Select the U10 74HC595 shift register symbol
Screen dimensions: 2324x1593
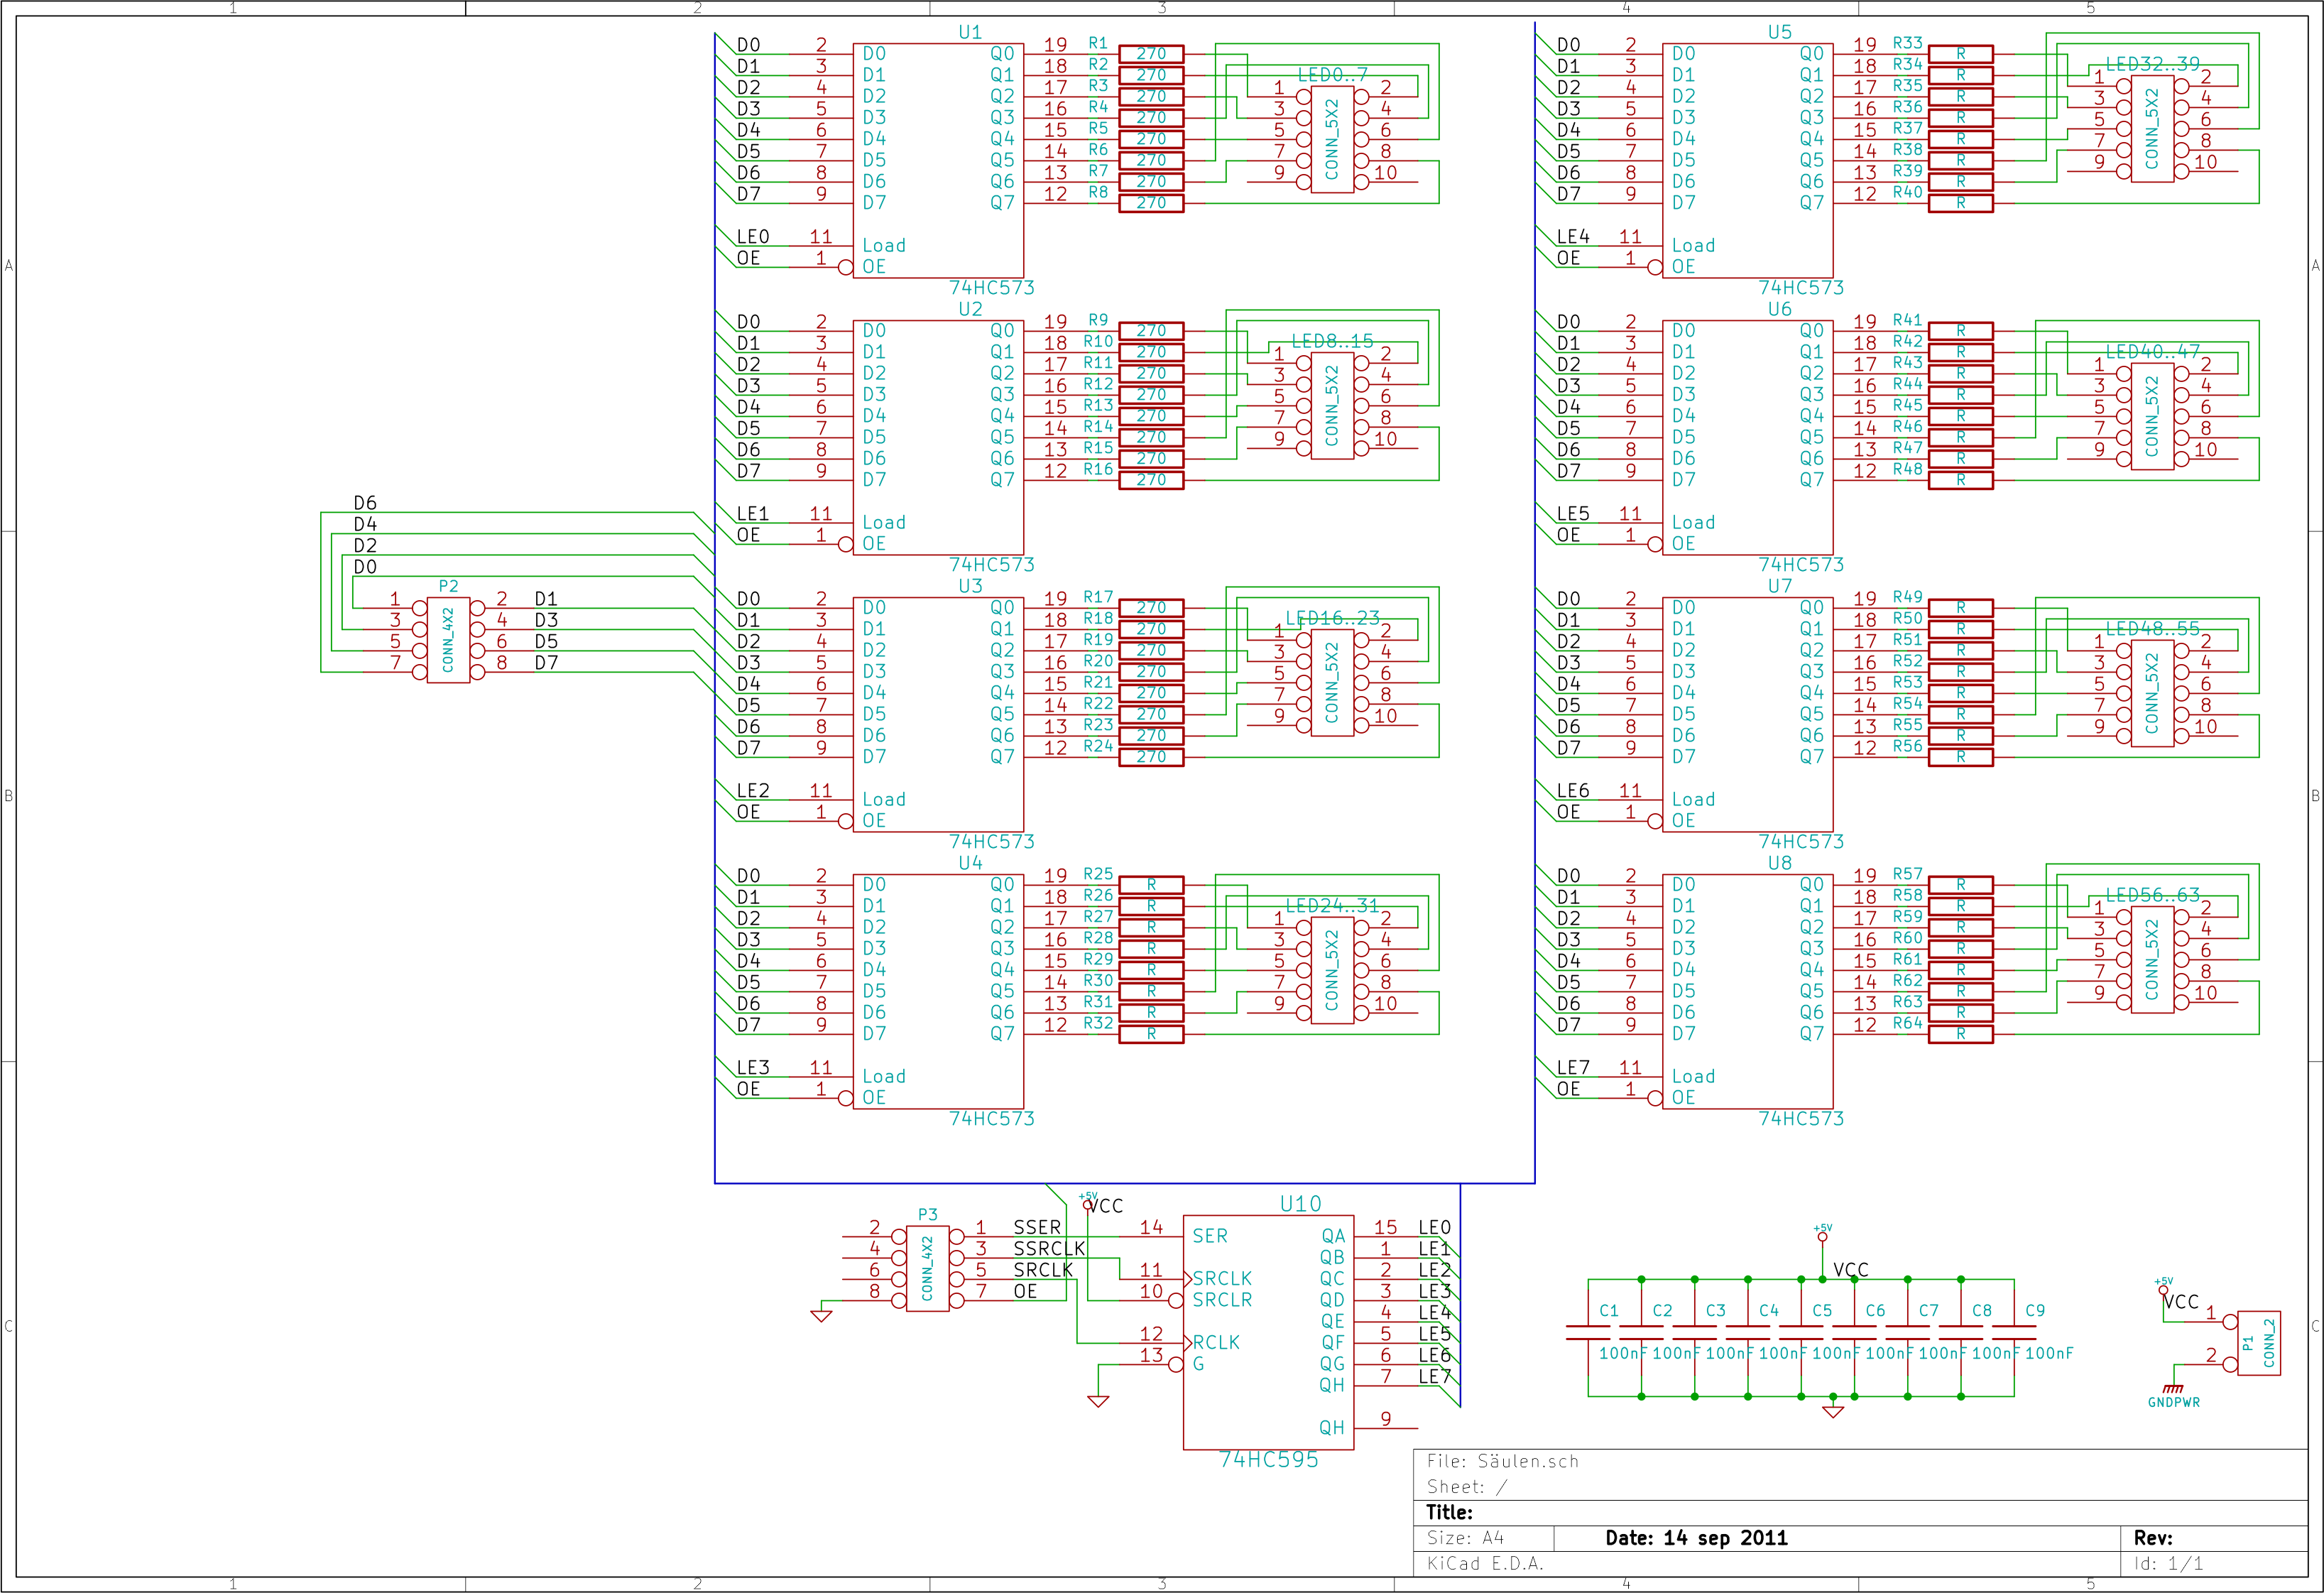coord(1268,1332)
